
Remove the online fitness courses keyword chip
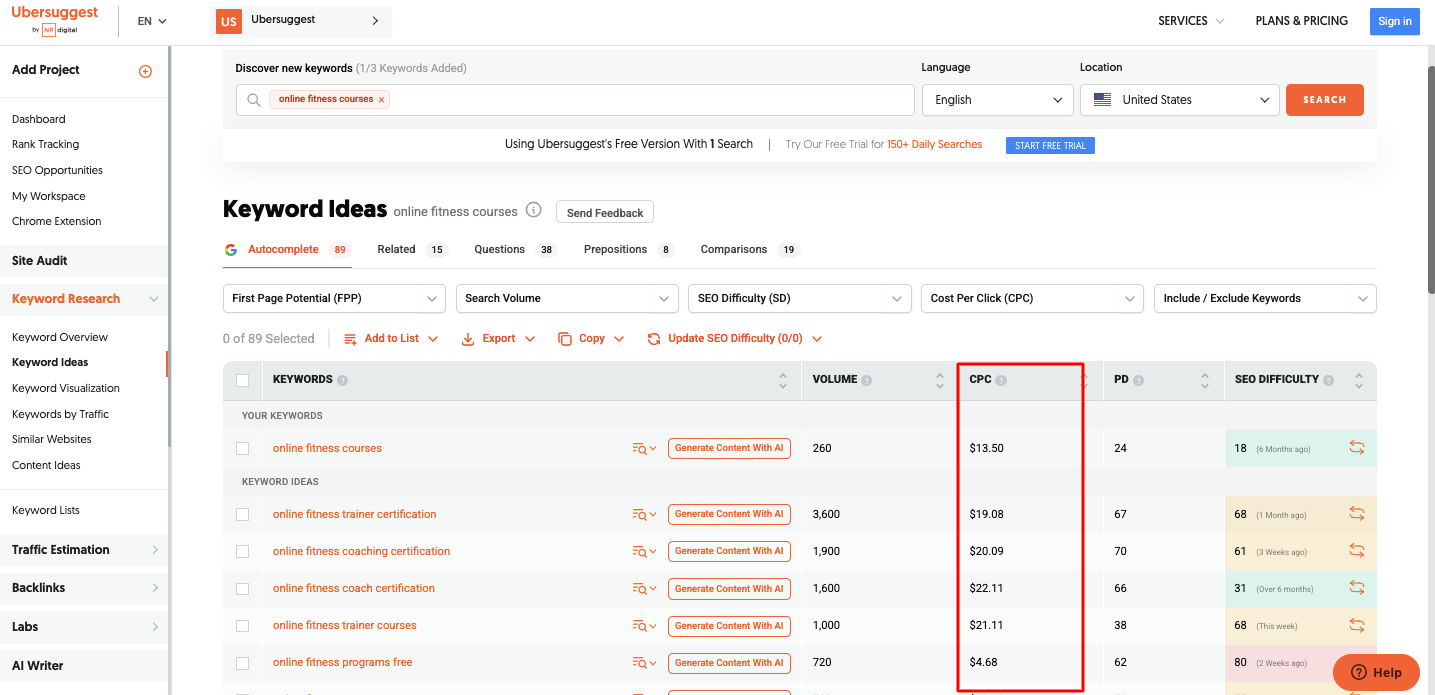click(381, 100)
